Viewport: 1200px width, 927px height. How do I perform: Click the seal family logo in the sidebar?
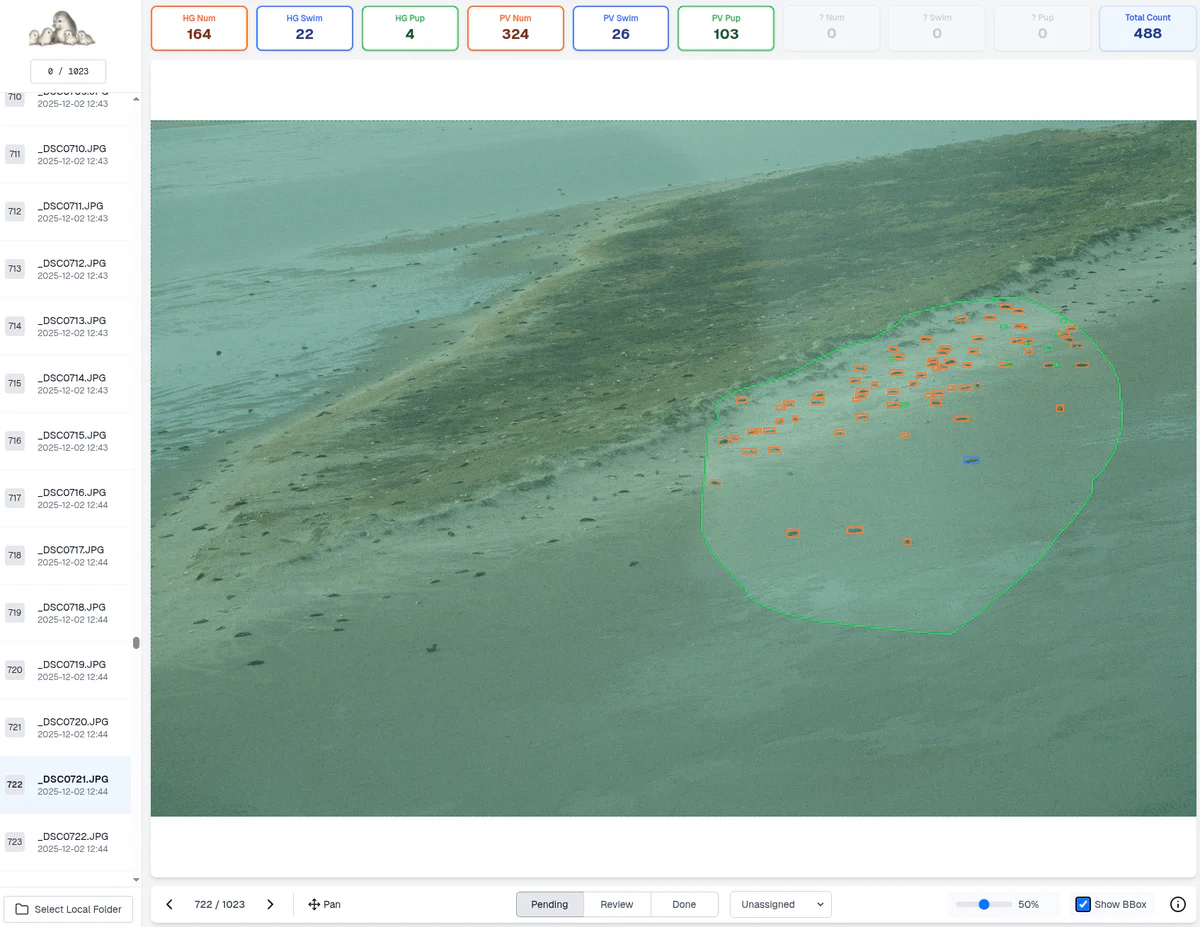(x=62, y=30)
